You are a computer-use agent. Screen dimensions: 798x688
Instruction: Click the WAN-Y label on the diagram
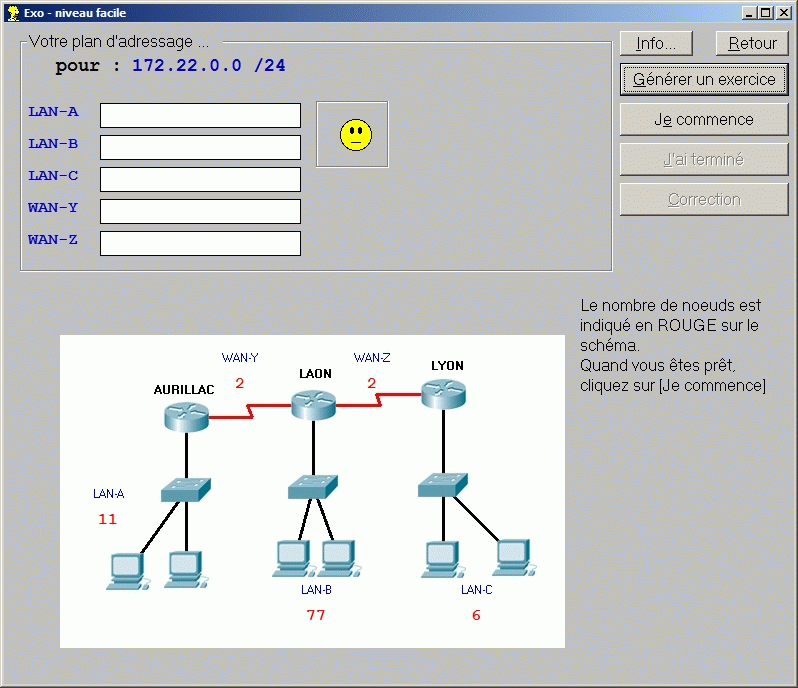[x=240, y=358]
